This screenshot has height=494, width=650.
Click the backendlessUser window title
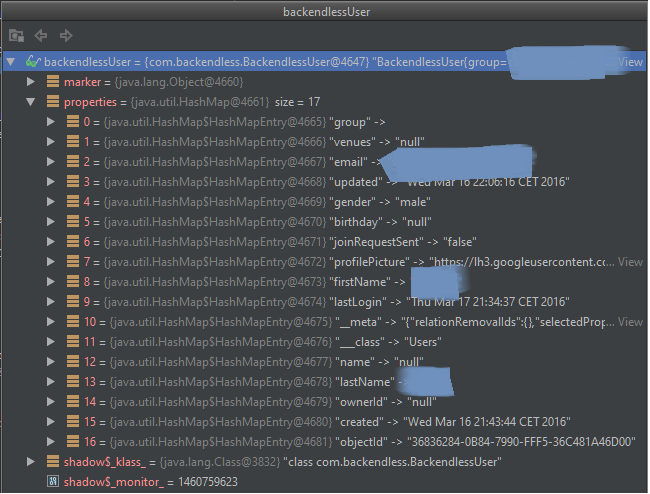click(x=327, y=12)
